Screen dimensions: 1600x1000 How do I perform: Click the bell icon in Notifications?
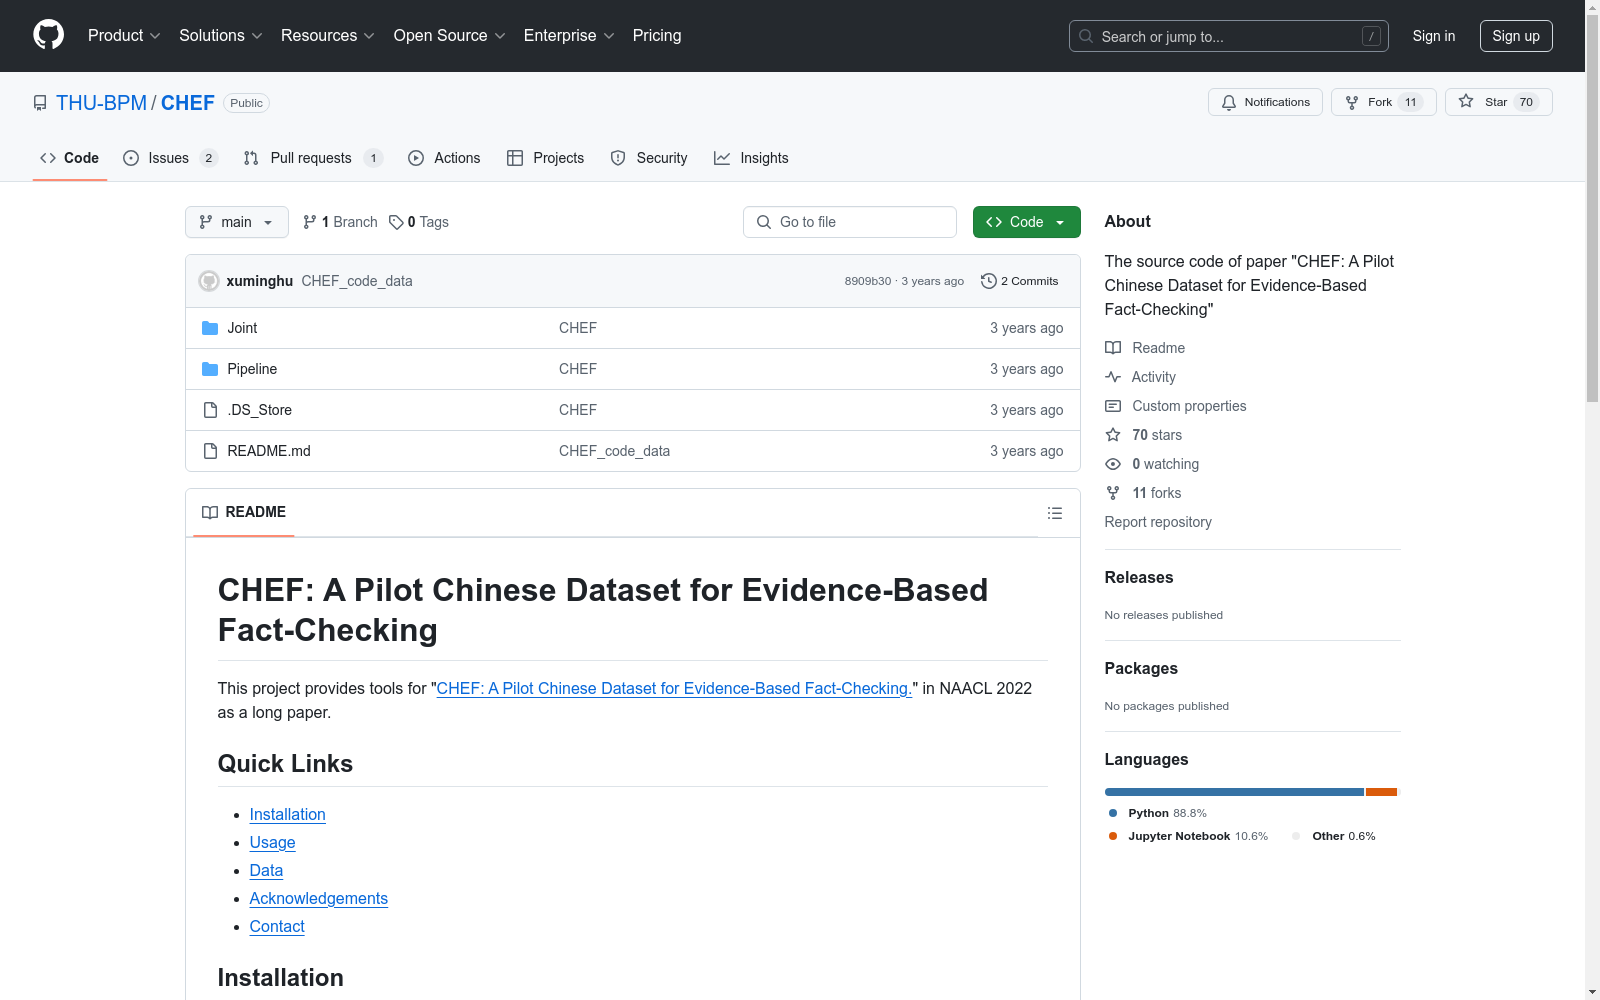(1229, 102)
